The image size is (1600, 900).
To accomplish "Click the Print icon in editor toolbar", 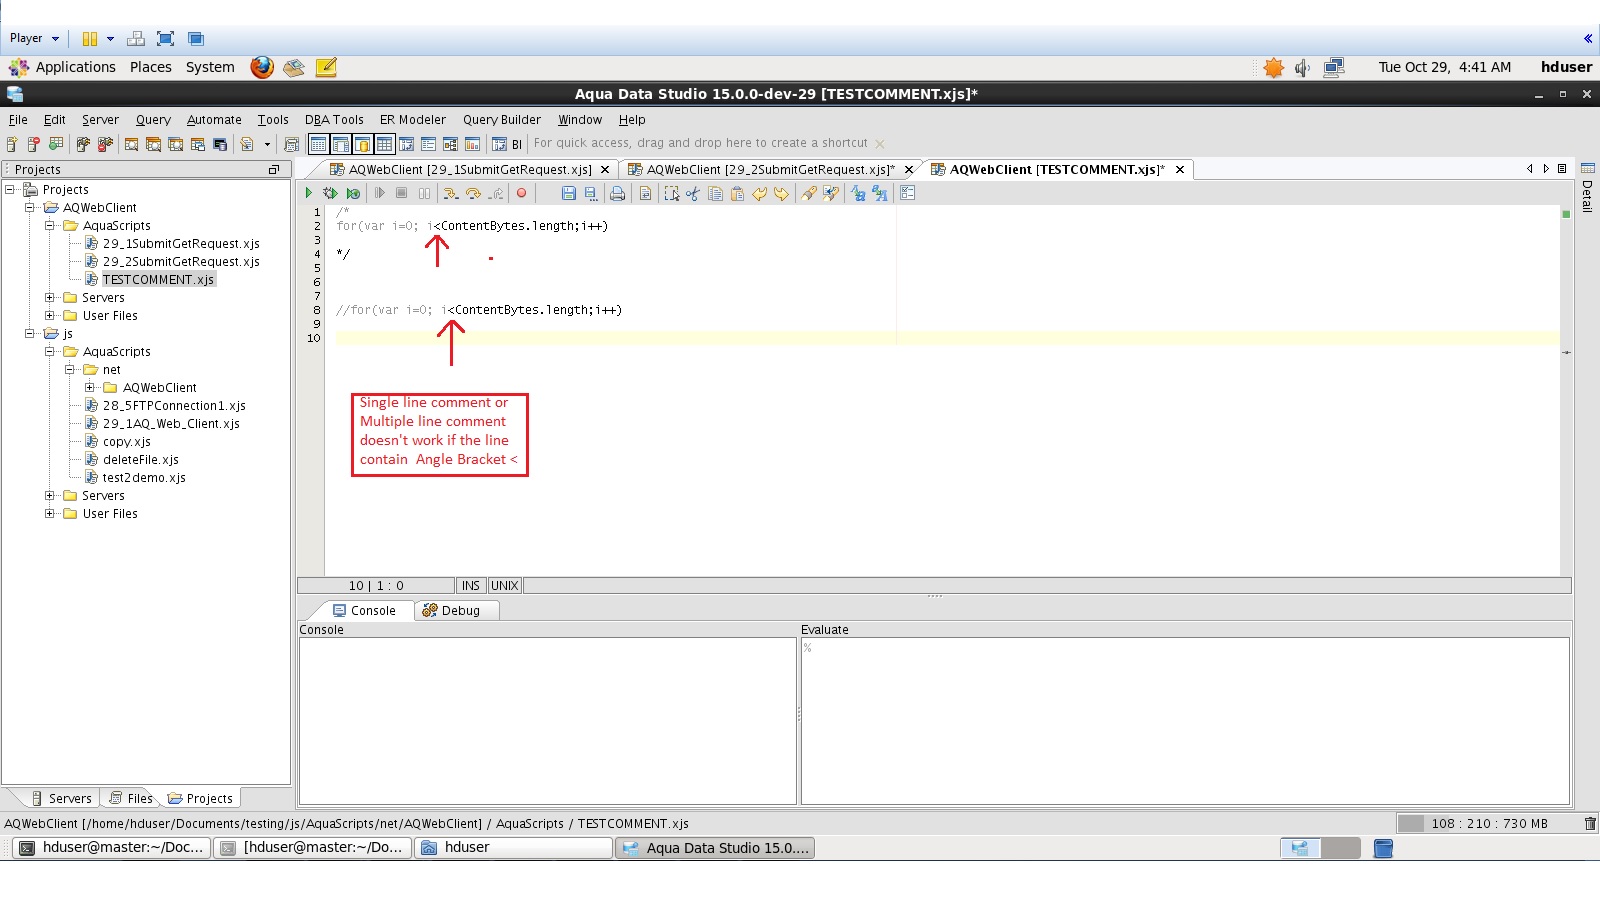I will [618, 193].
